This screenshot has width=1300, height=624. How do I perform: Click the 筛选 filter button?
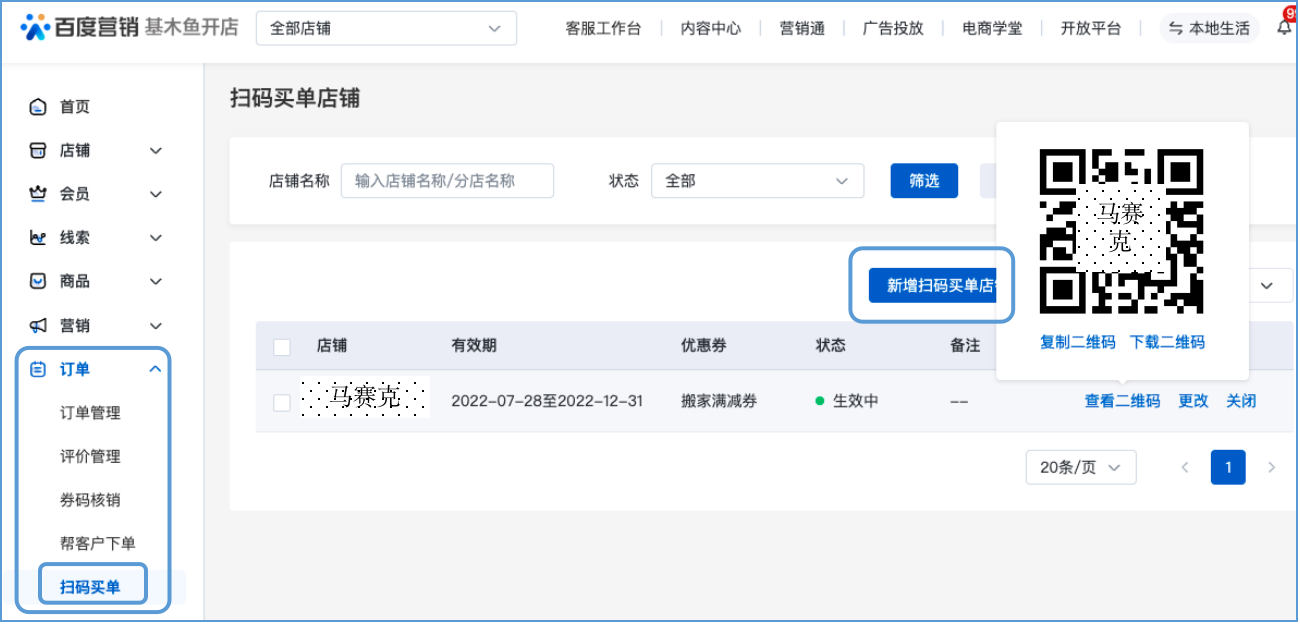tap(924, 180)
